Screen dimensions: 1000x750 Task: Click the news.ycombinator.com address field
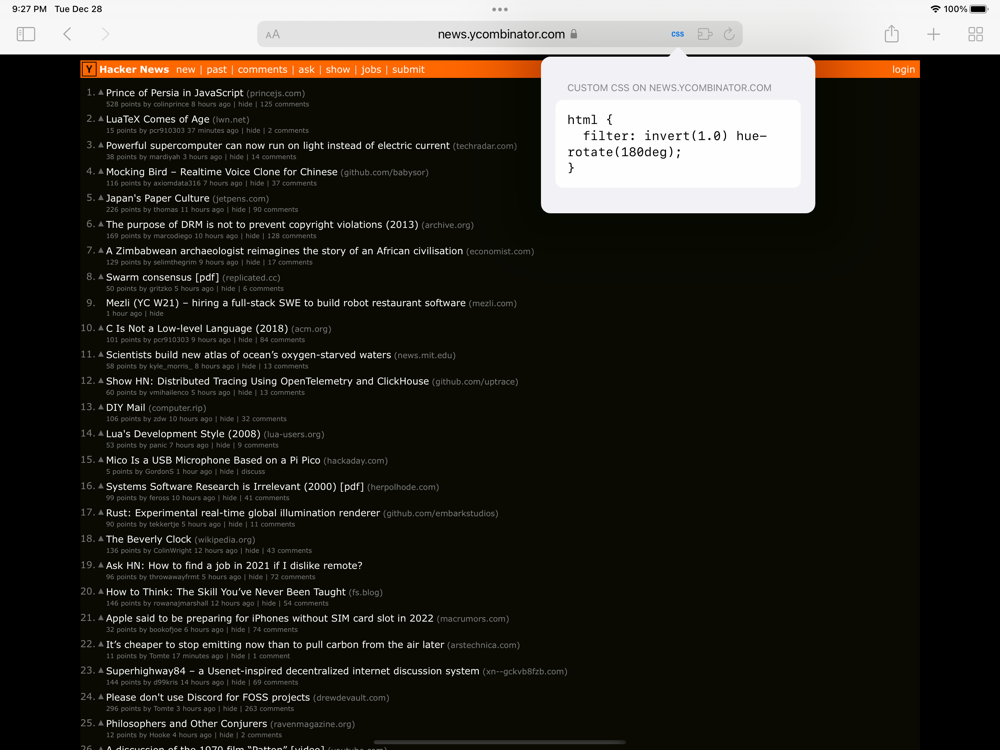(x=500, y=34)
